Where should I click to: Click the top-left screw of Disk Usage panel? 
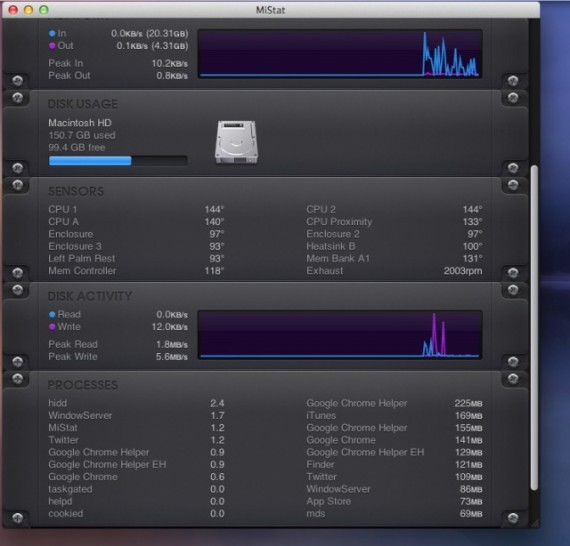coord(17,97)
